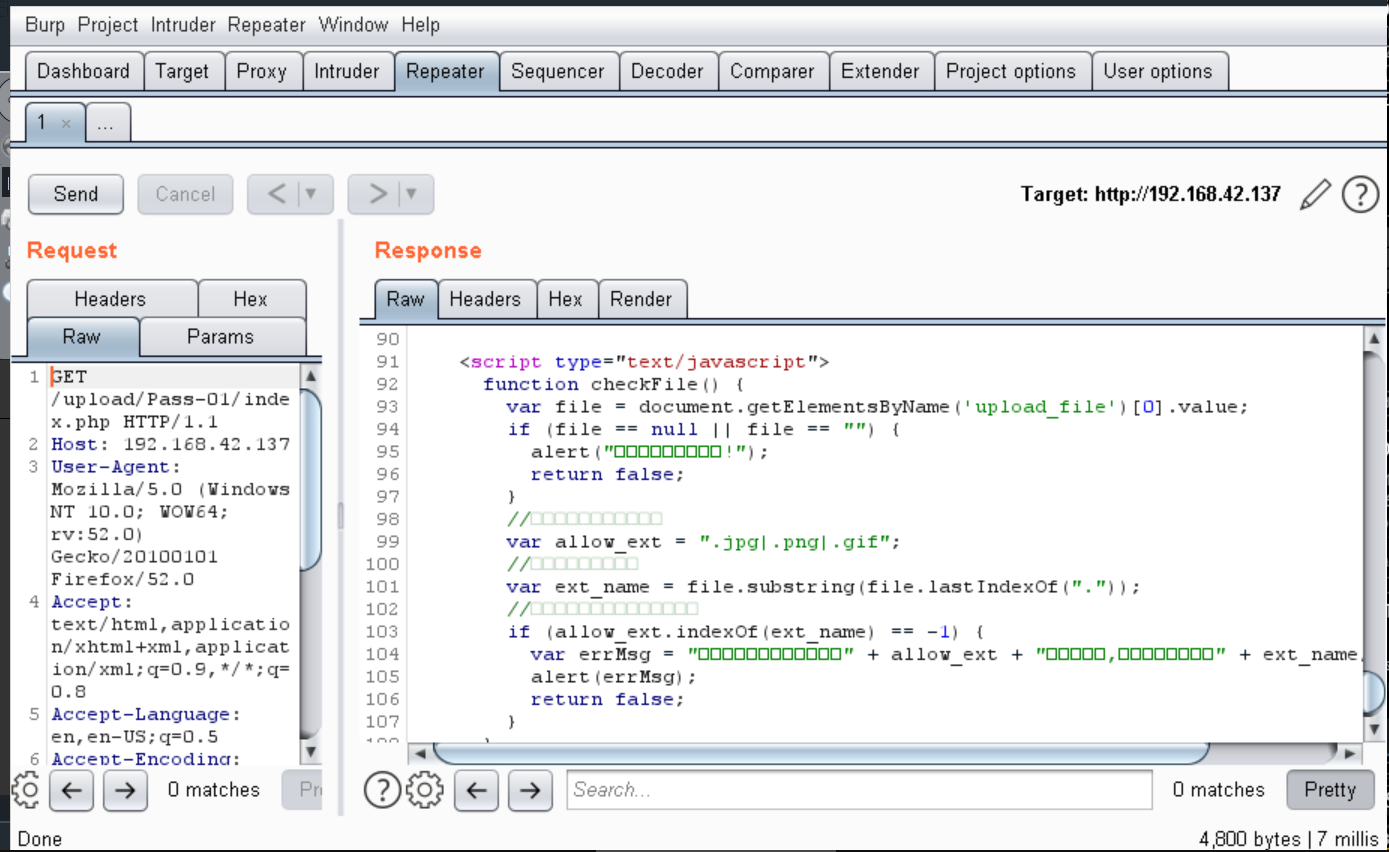Switch to the Intruder tab
The width and height of the screenshot is (1389, 852).
[347, 72]
